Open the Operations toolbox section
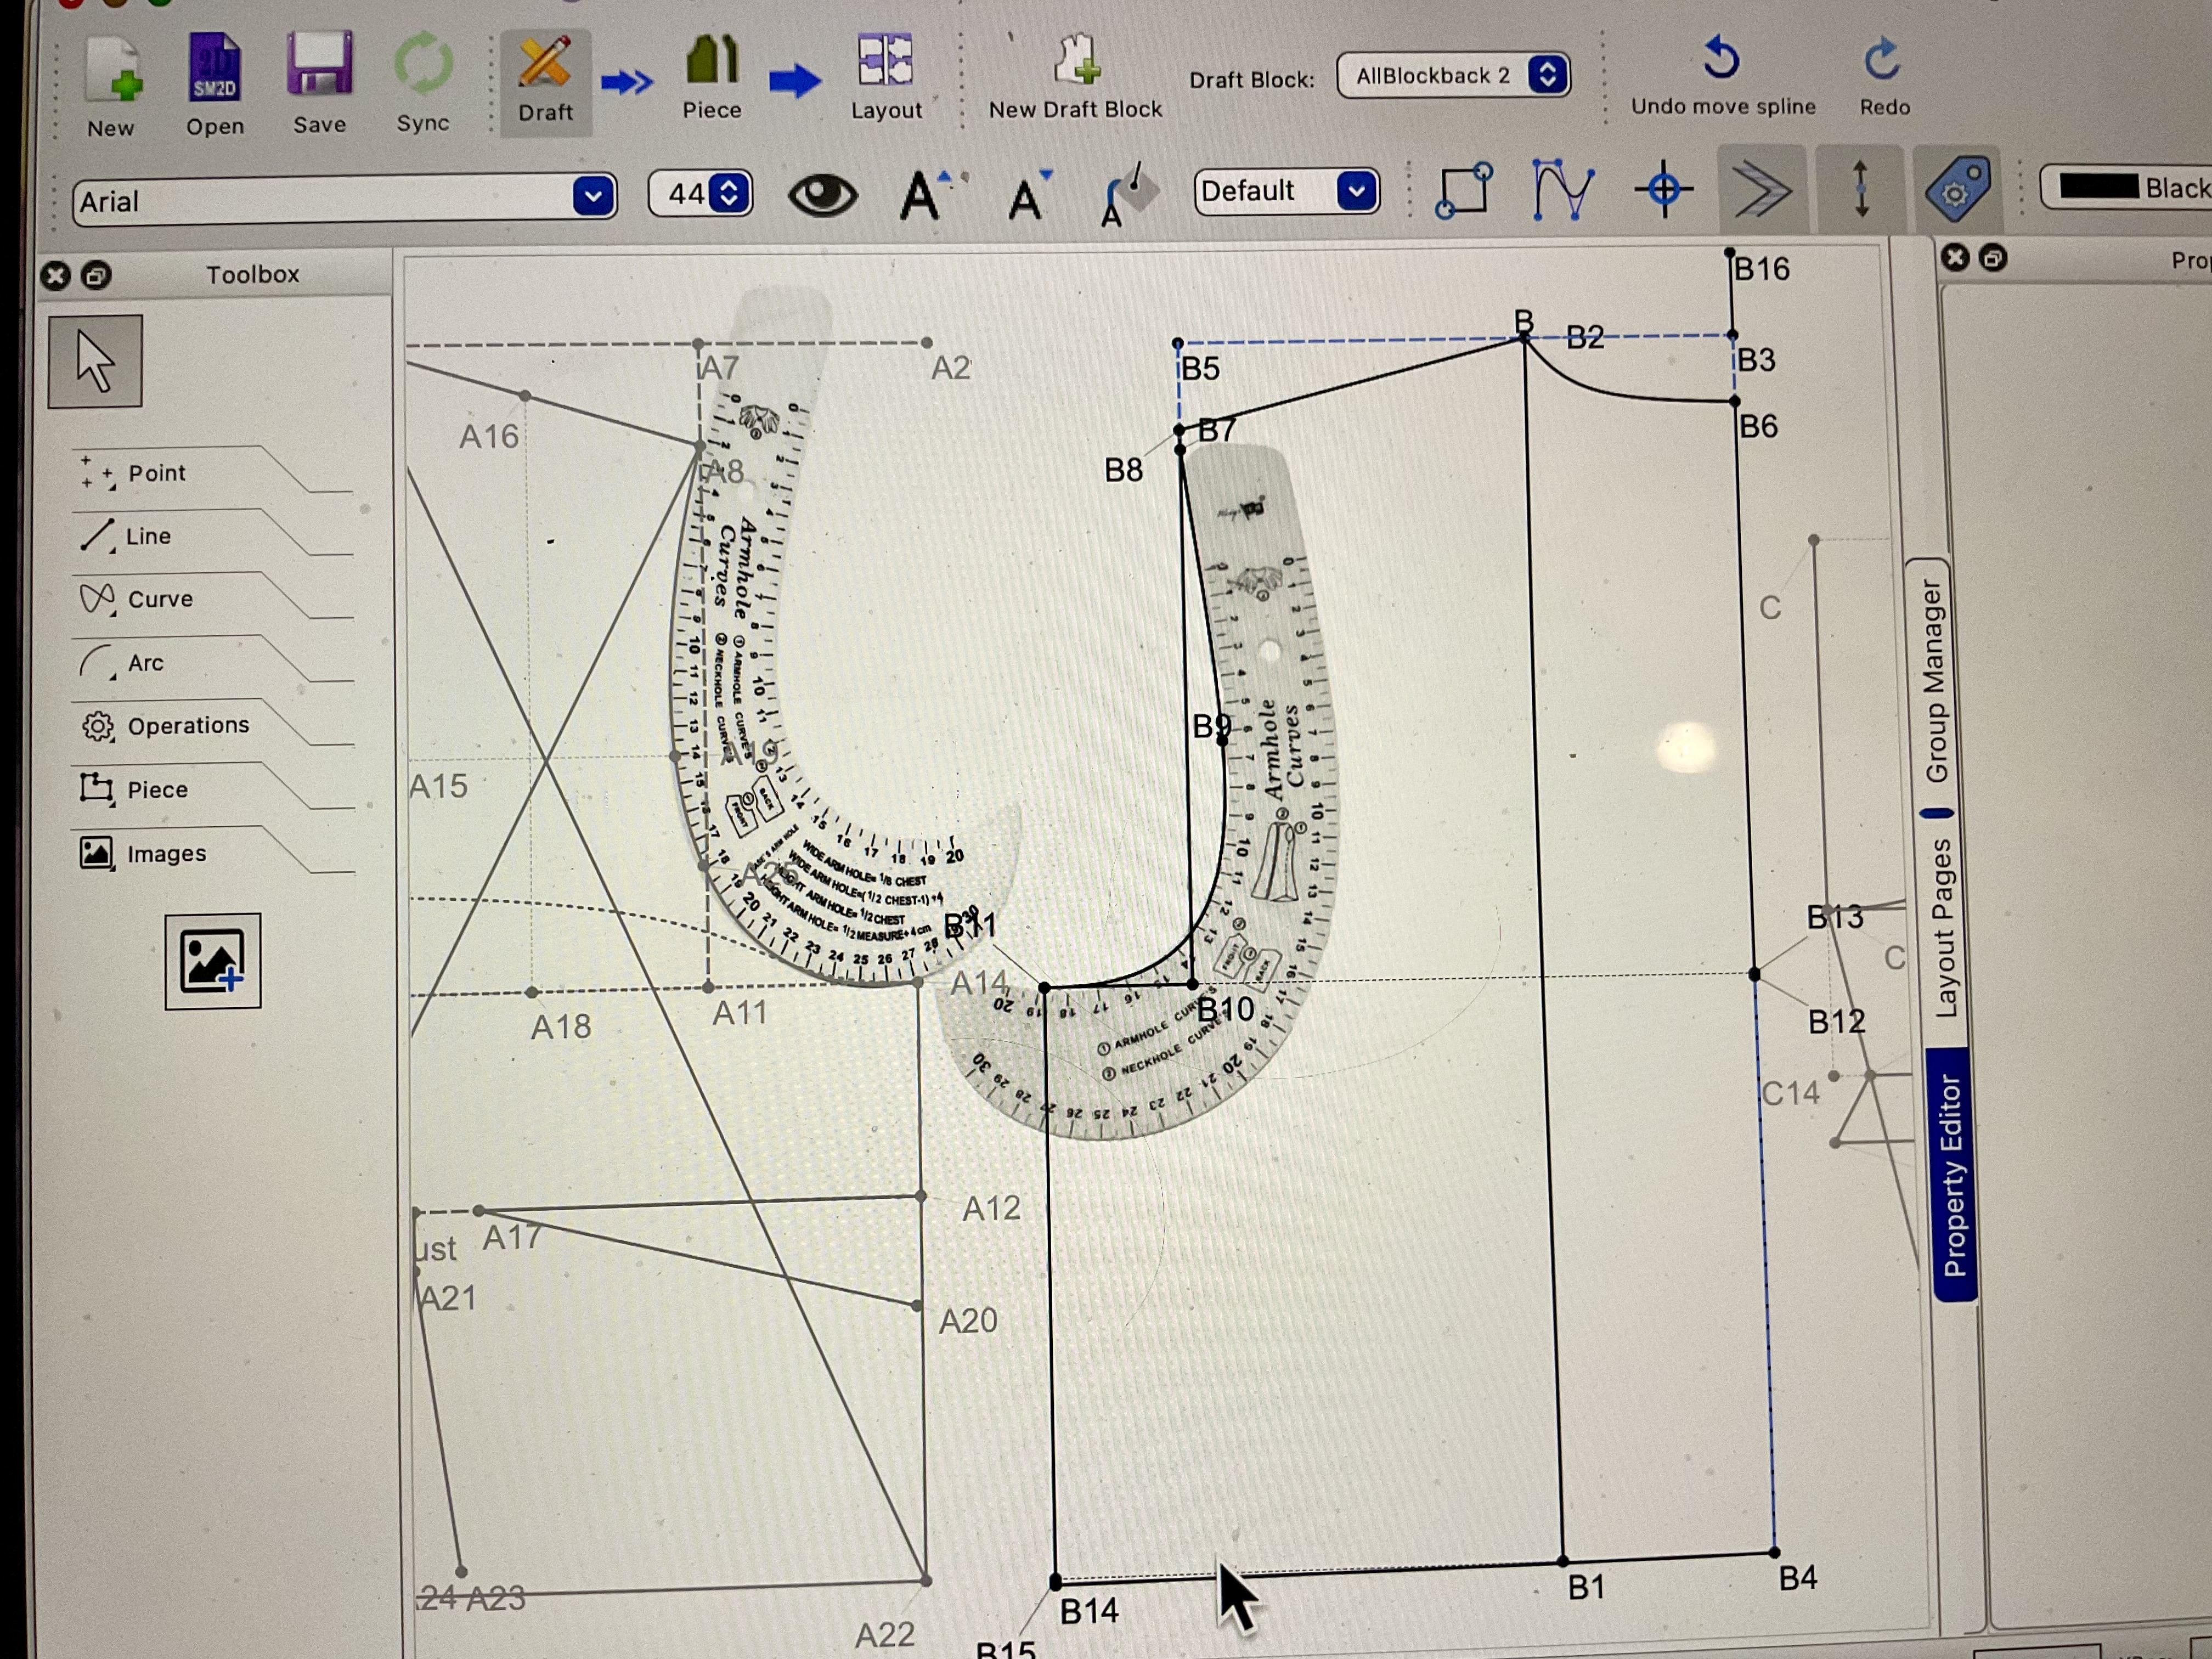The width and height of the screenshot is (2212, 1659). [188, 726]
